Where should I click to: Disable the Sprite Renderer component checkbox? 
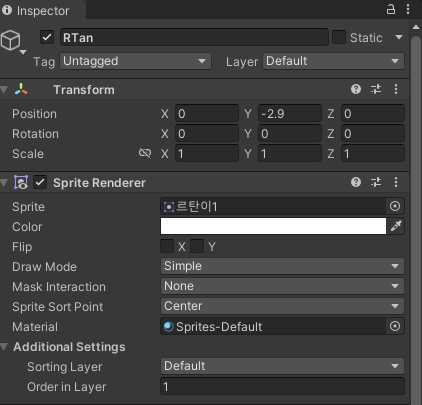[40, 182]
